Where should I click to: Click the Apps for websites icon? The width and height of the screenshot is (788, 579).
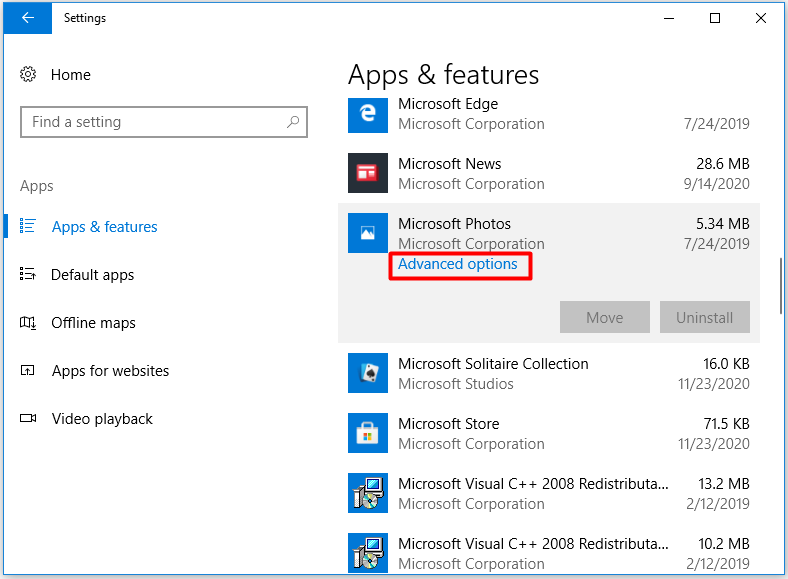click(28, 371)
